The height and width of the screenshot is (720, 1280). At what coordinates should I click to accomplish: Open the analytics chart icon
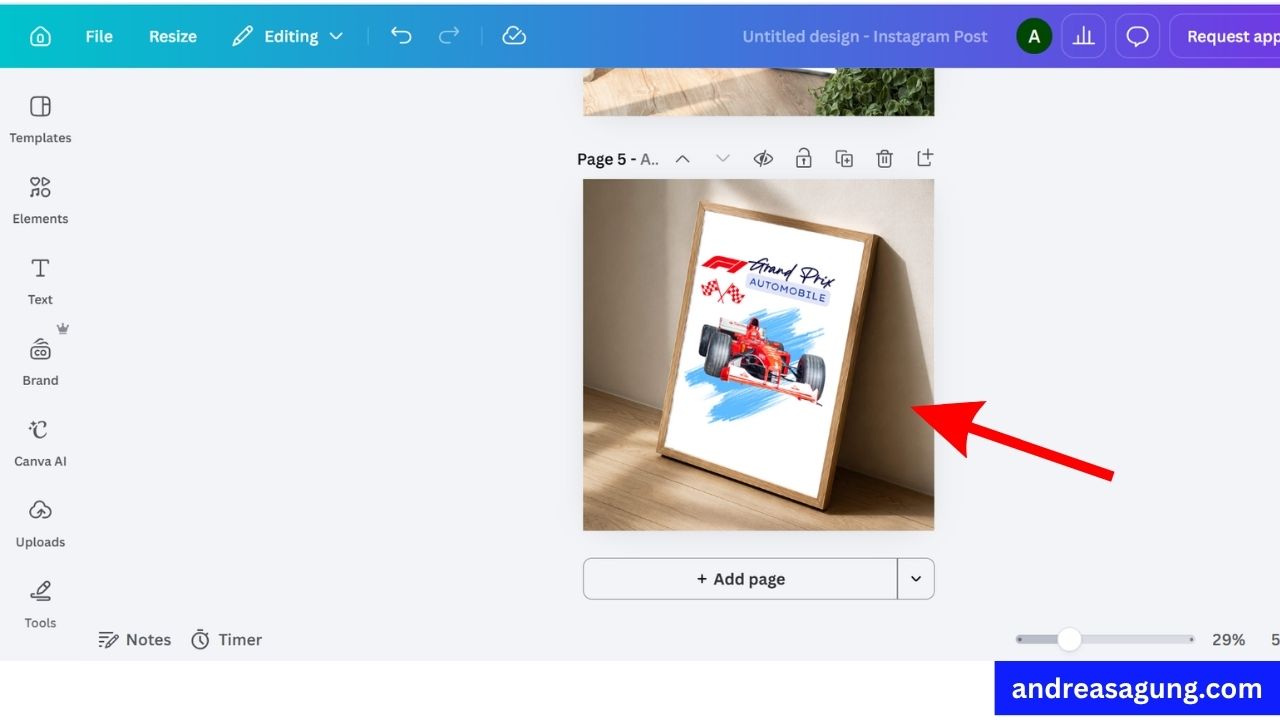[x=1084, y=37]
